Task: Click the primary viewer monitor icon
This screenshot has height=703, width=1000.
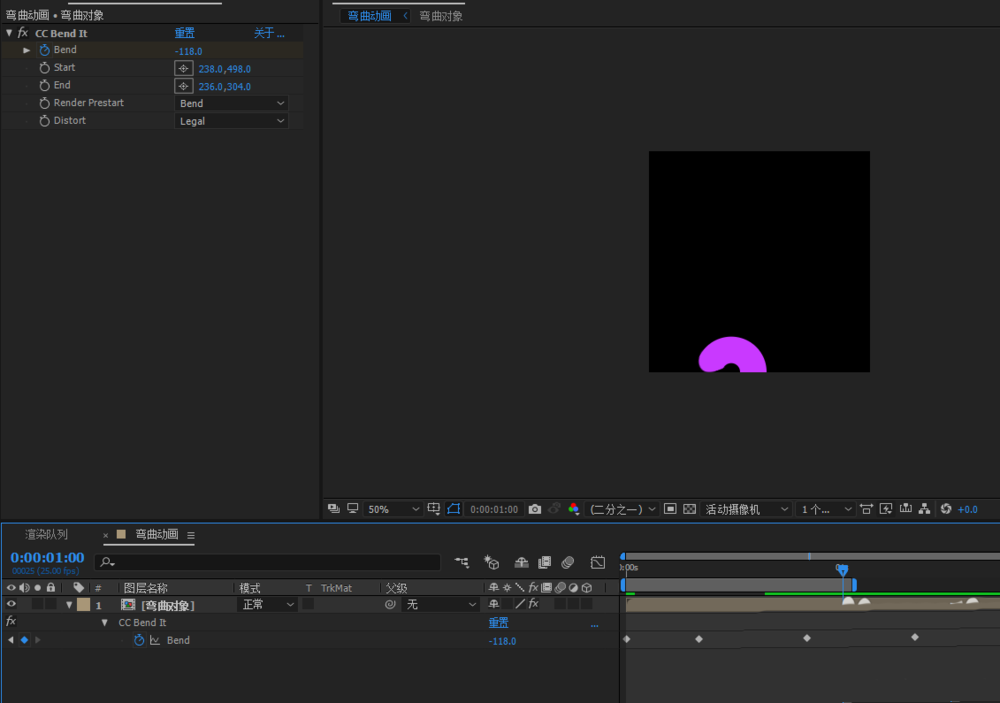Action: tap(353, 508)
